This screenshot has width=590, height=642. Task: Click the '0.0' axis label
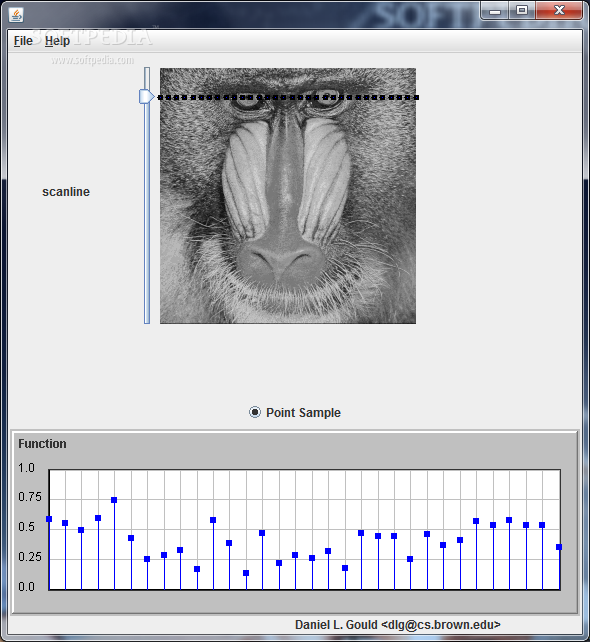pos(27,587)
